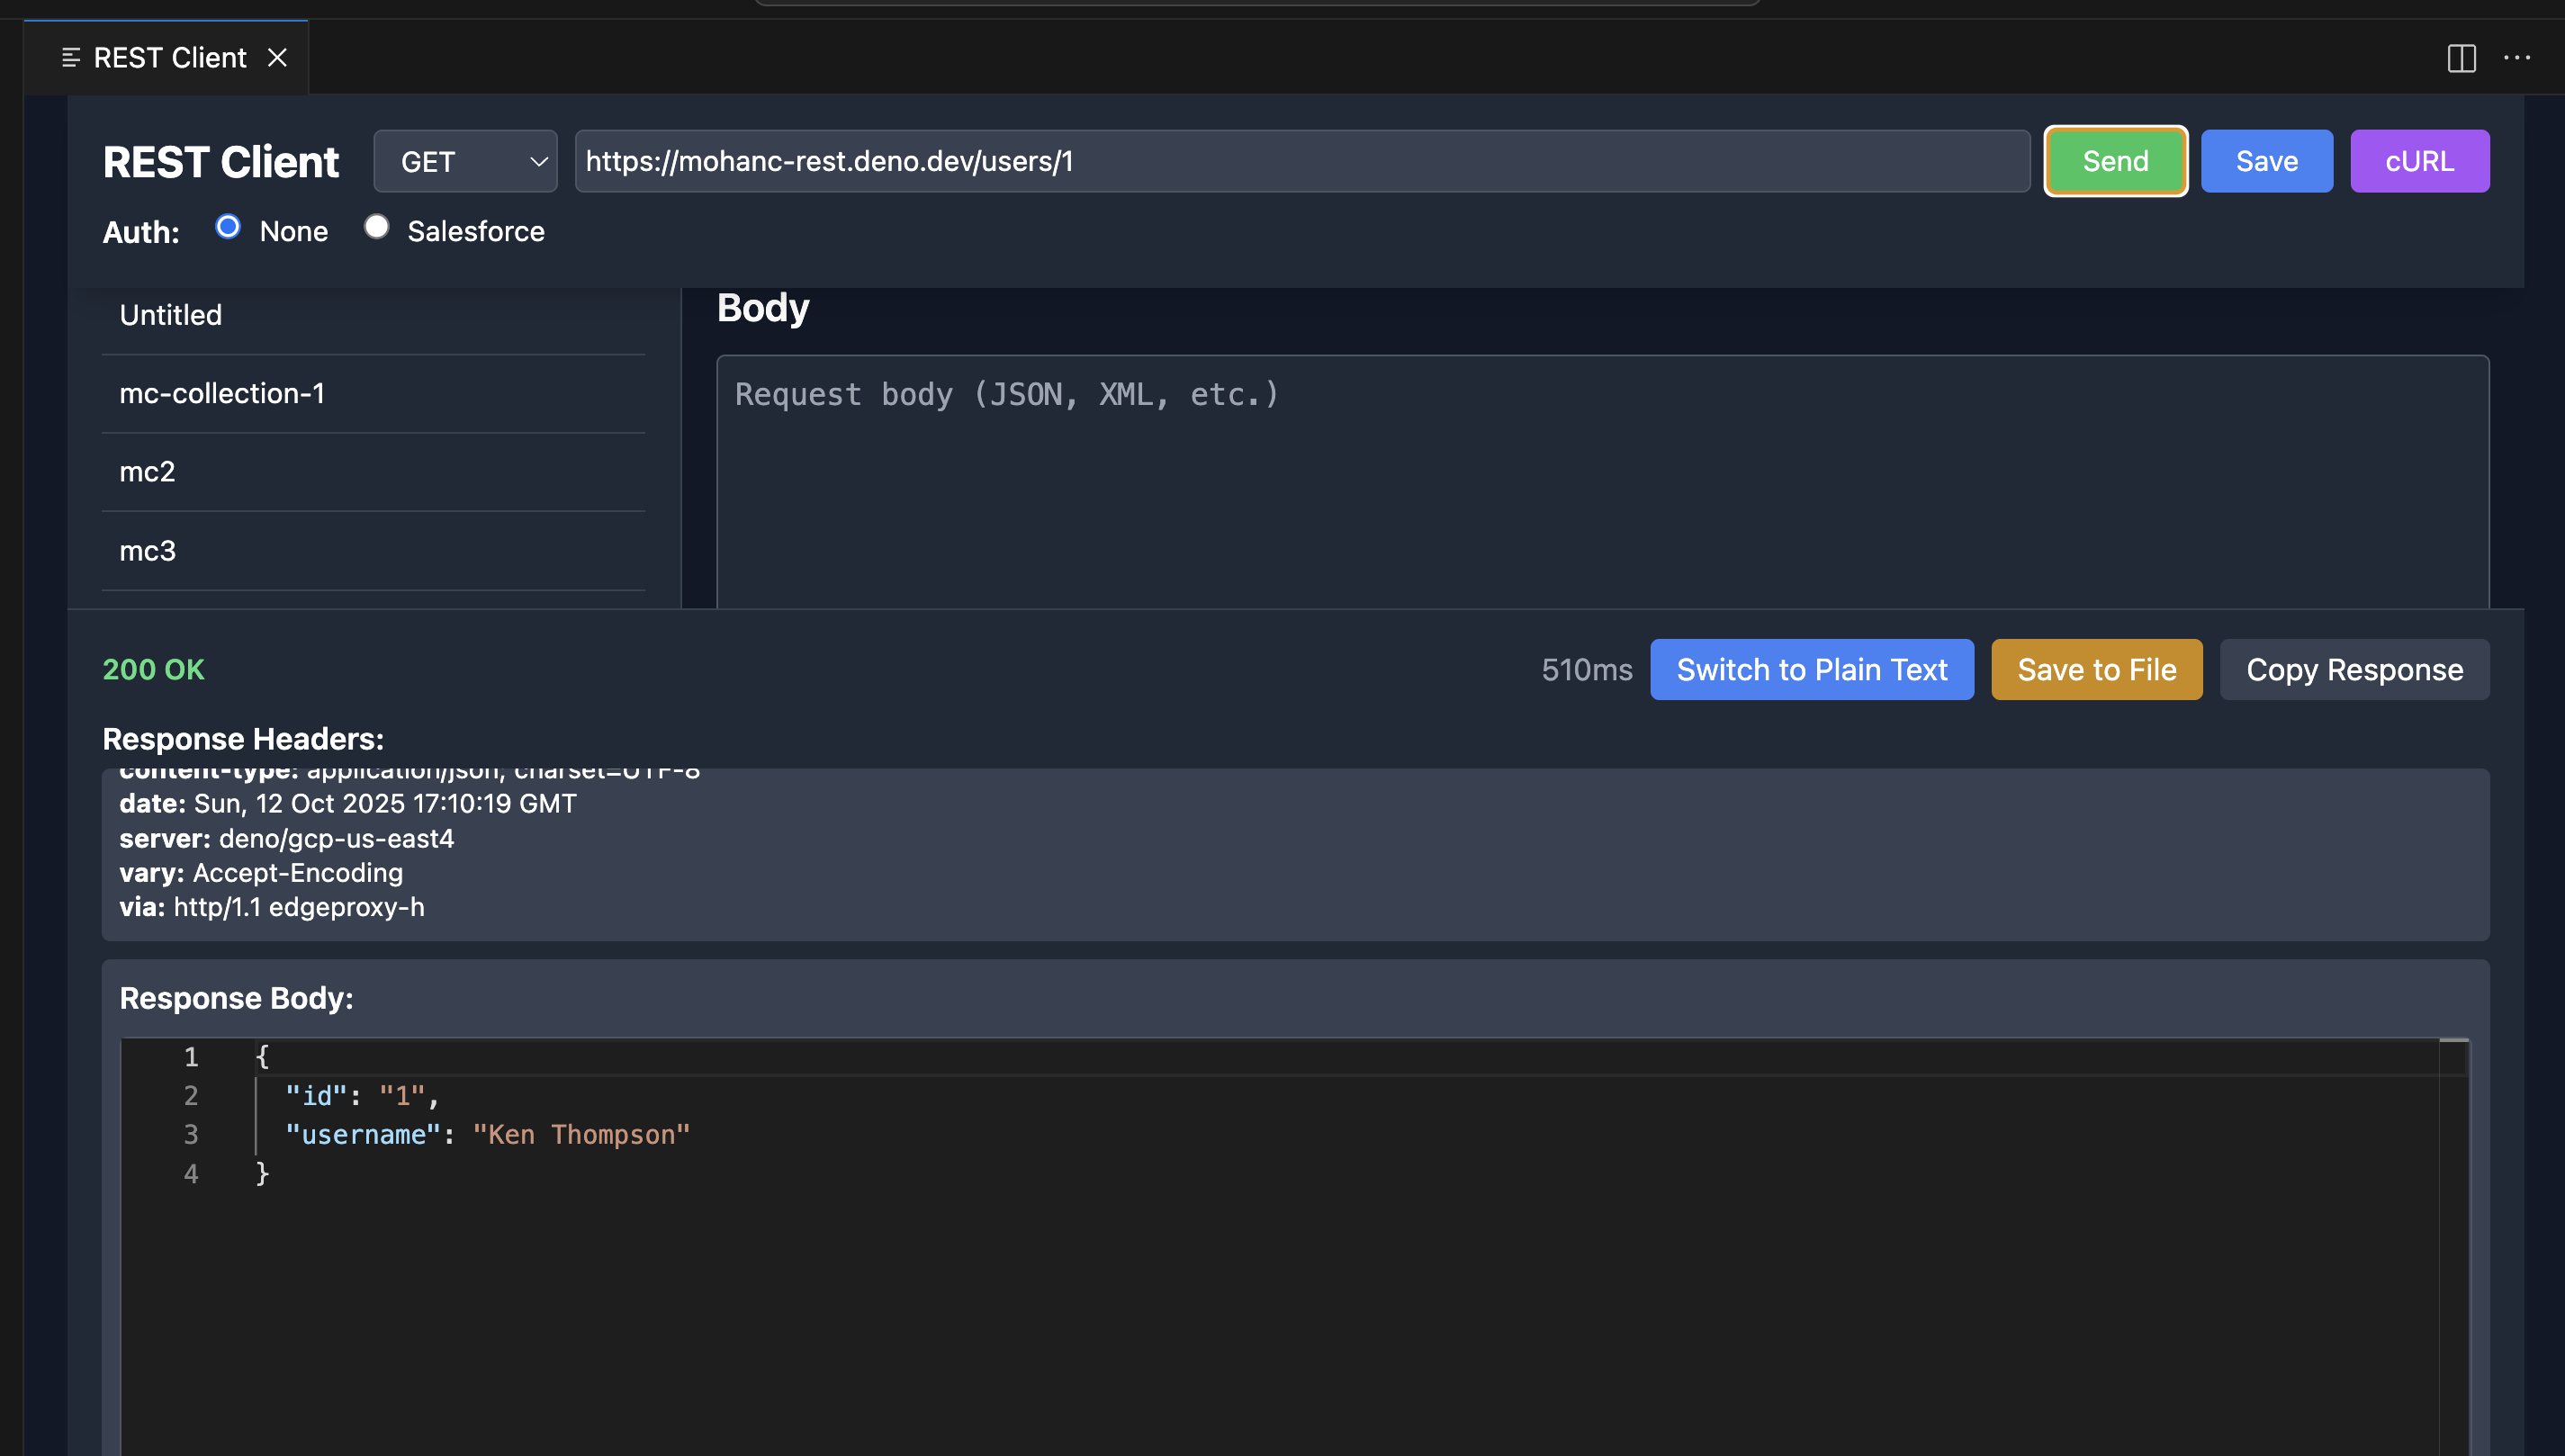Click Save to File button
This screenshot has height=1456, width=2565.
coord(2096,670)
